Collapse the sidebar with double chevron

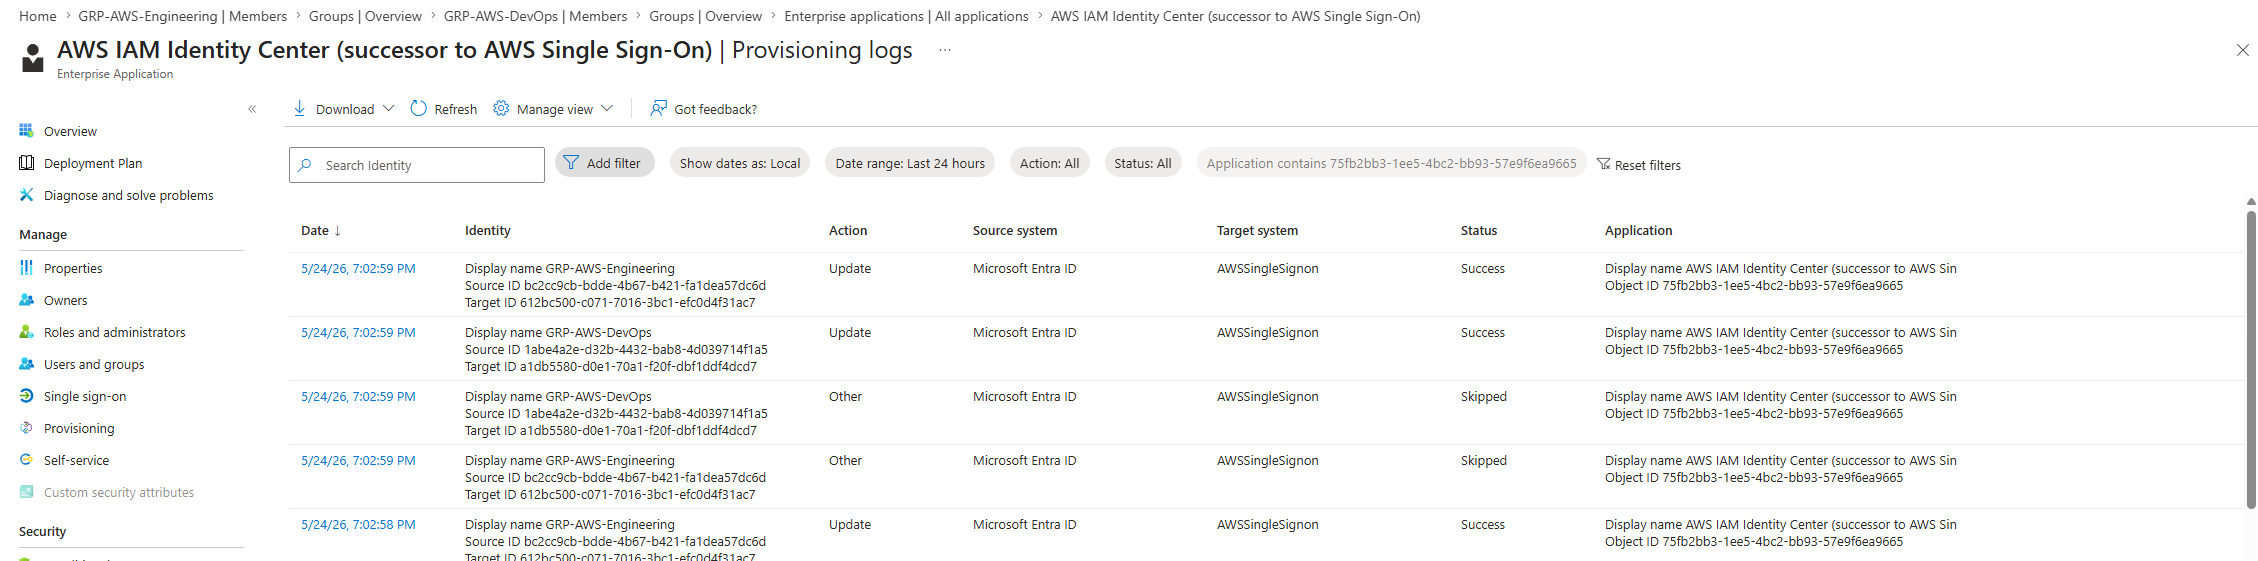pyautogui.click(x=252, y=109)
